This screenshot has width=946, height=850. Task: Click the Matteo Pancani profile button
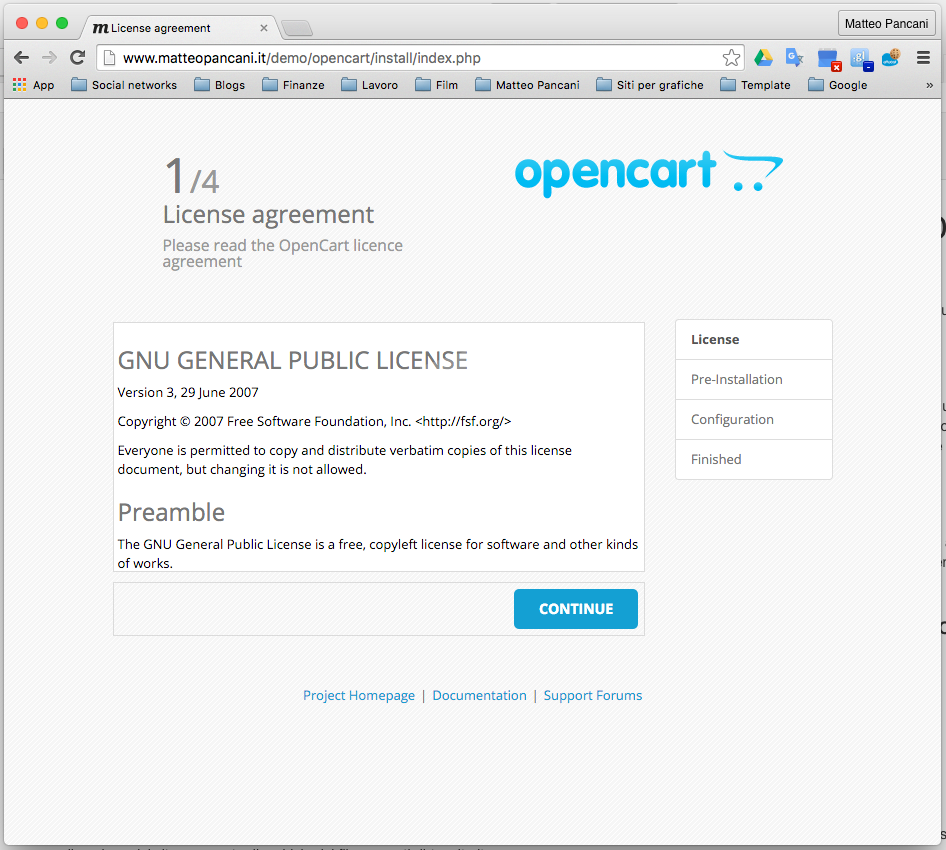886,24
